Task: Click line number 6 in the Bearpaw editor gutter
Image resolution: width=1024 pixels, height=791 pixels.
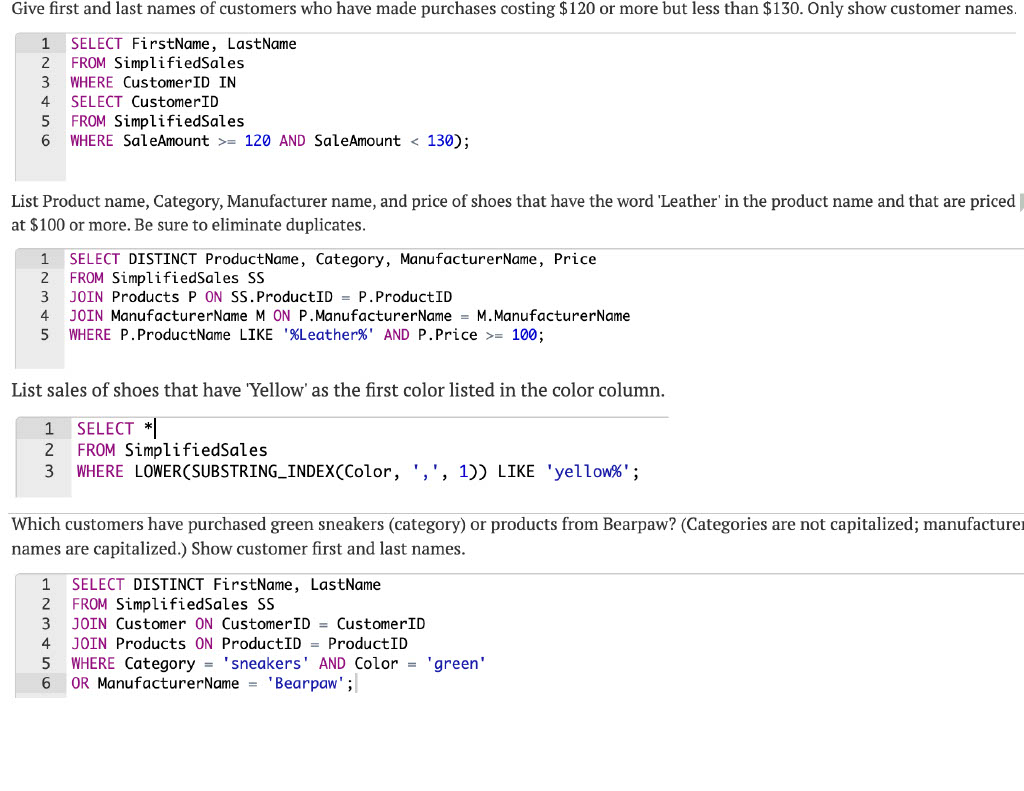Action: coord(46,683)
